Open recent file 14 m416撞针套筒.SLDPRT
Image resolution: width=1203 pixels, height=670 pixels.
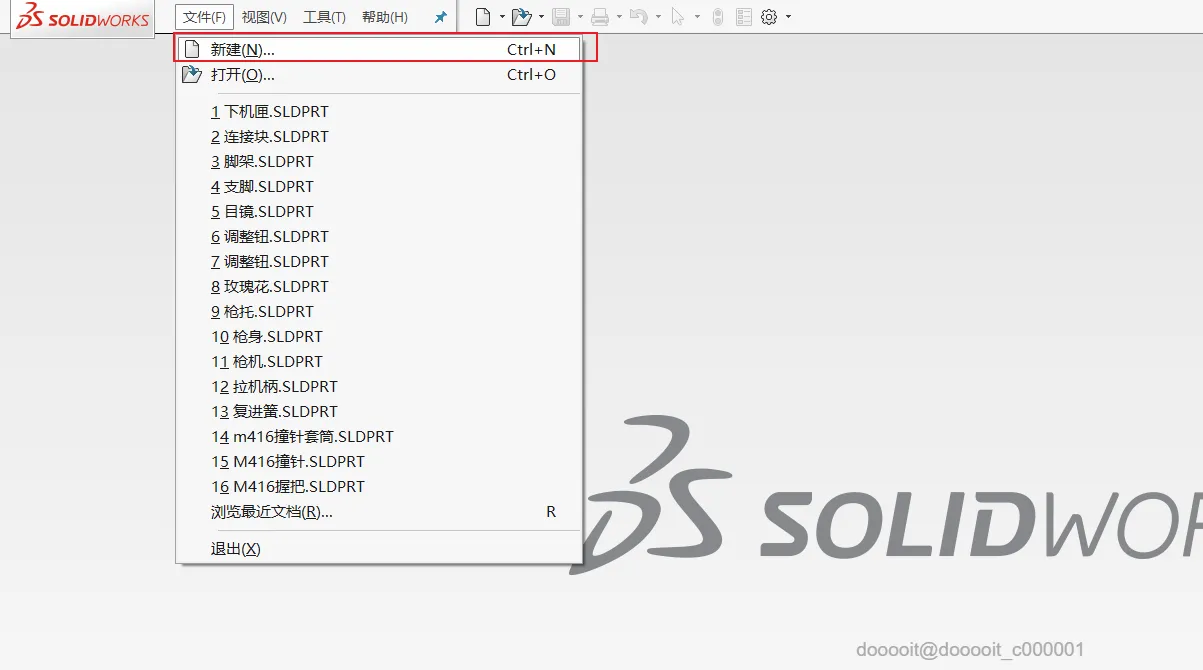[x=379, y=436]
